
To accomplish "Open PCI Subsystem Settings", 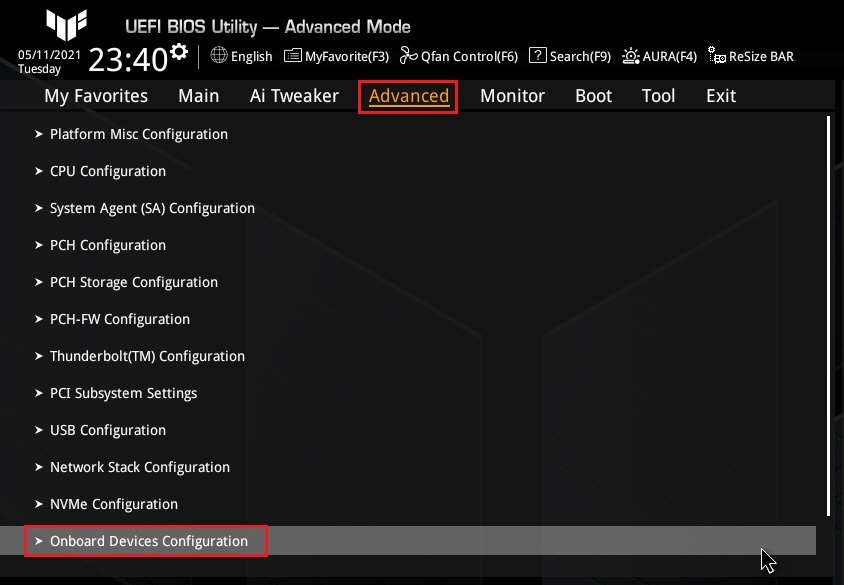I will coord(123,393).
